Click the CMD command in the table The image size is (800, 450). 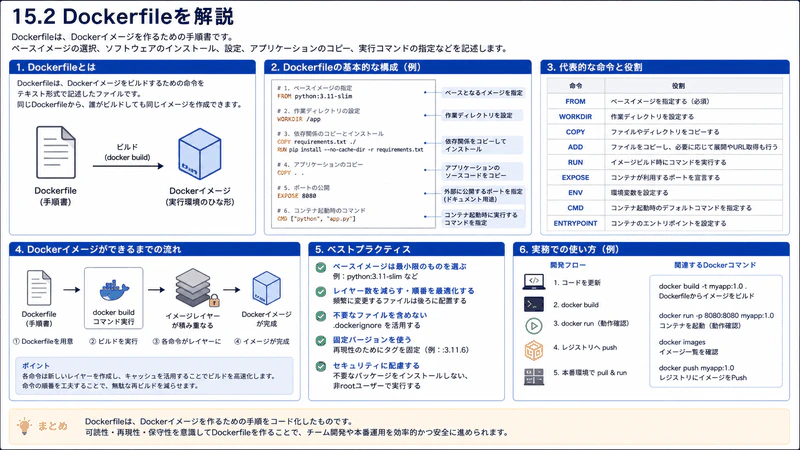click(x=576, y=208)
